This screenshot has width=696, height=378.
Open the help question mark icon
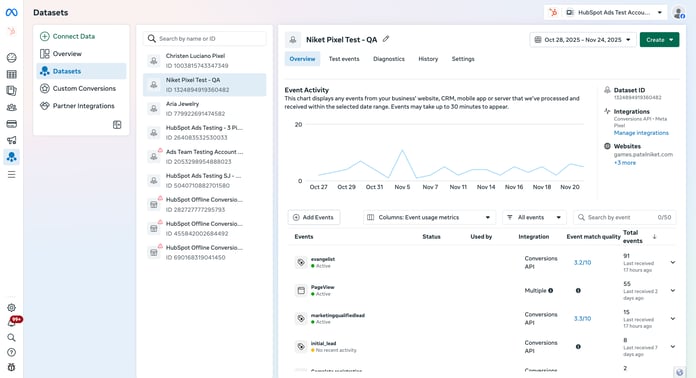click(12, 352)
